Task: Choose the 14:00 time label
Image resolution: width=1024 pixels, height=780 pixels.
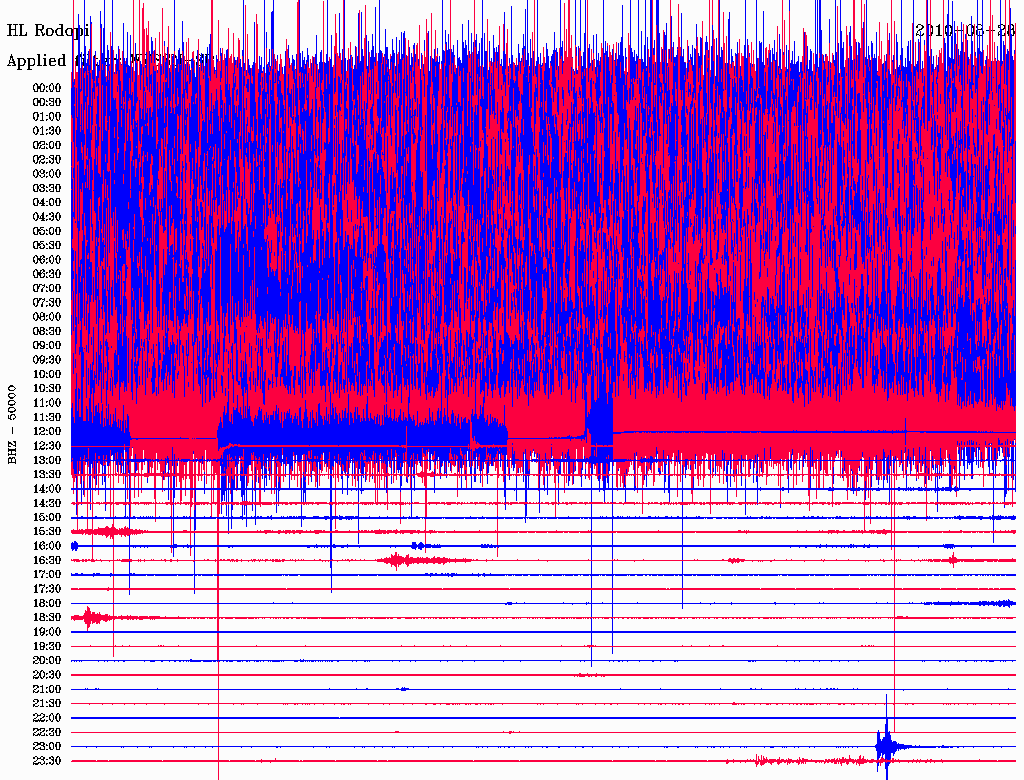Action: 47,489
